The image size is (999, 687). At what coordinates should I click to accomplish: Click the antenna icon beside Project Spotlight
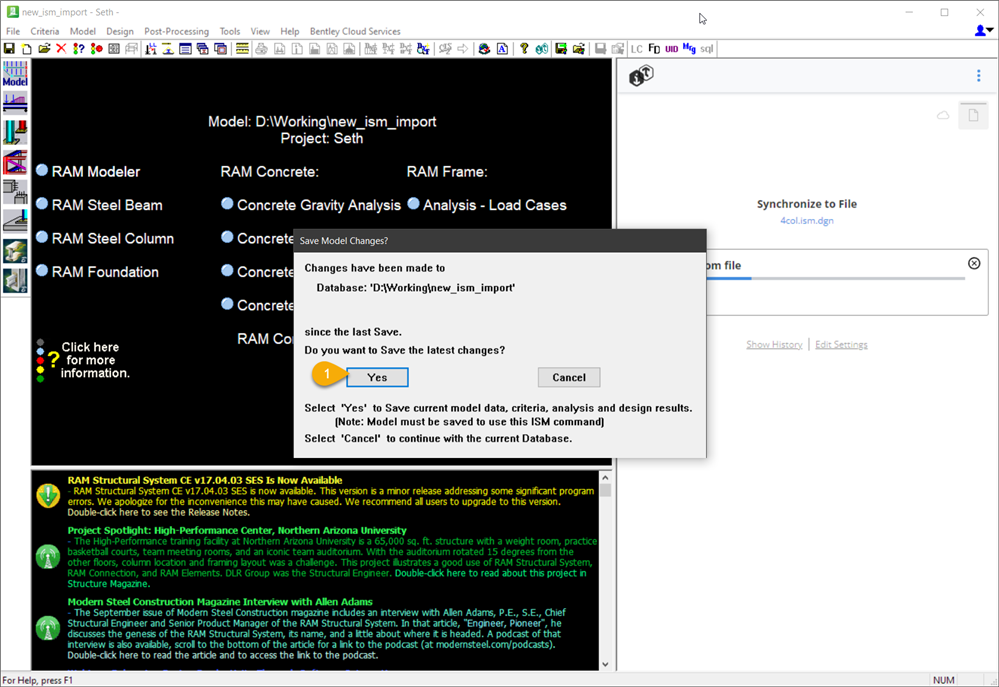(48, 557)
